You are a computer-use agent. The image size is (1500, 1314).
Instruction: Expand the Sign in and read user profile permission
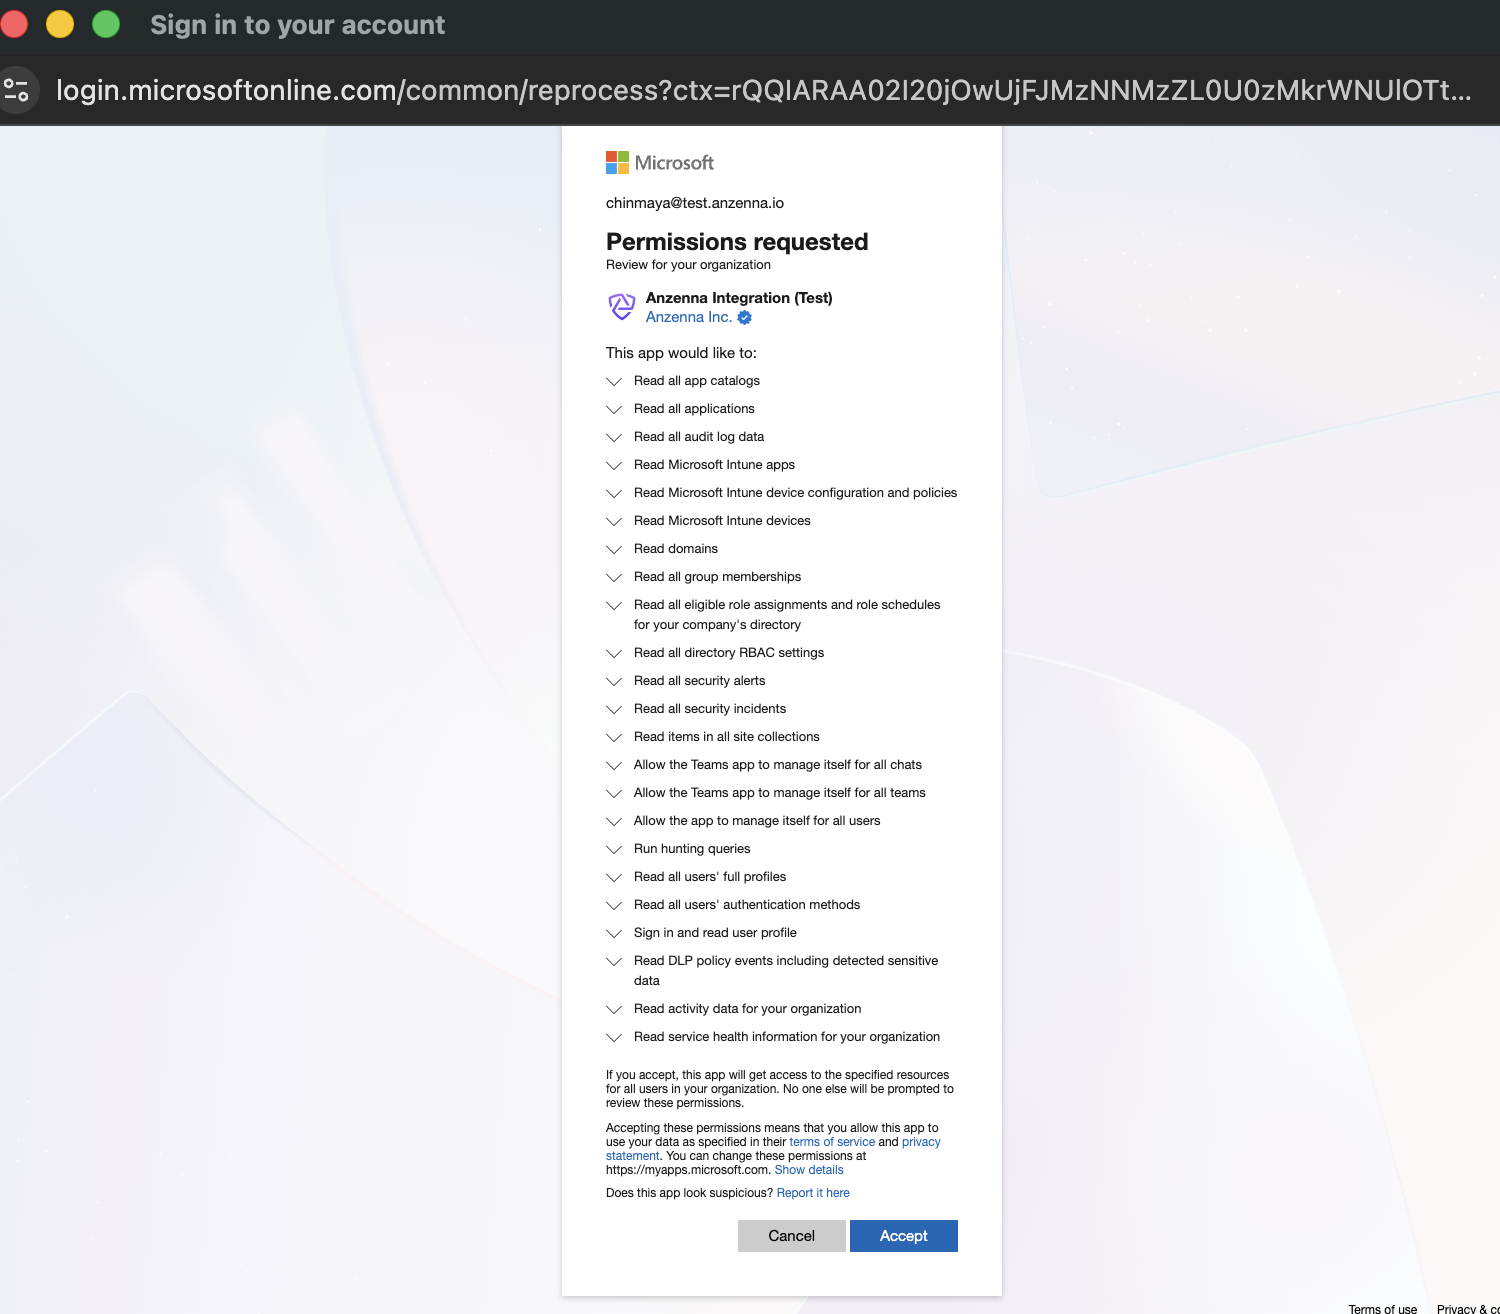(x=614, y=933)
